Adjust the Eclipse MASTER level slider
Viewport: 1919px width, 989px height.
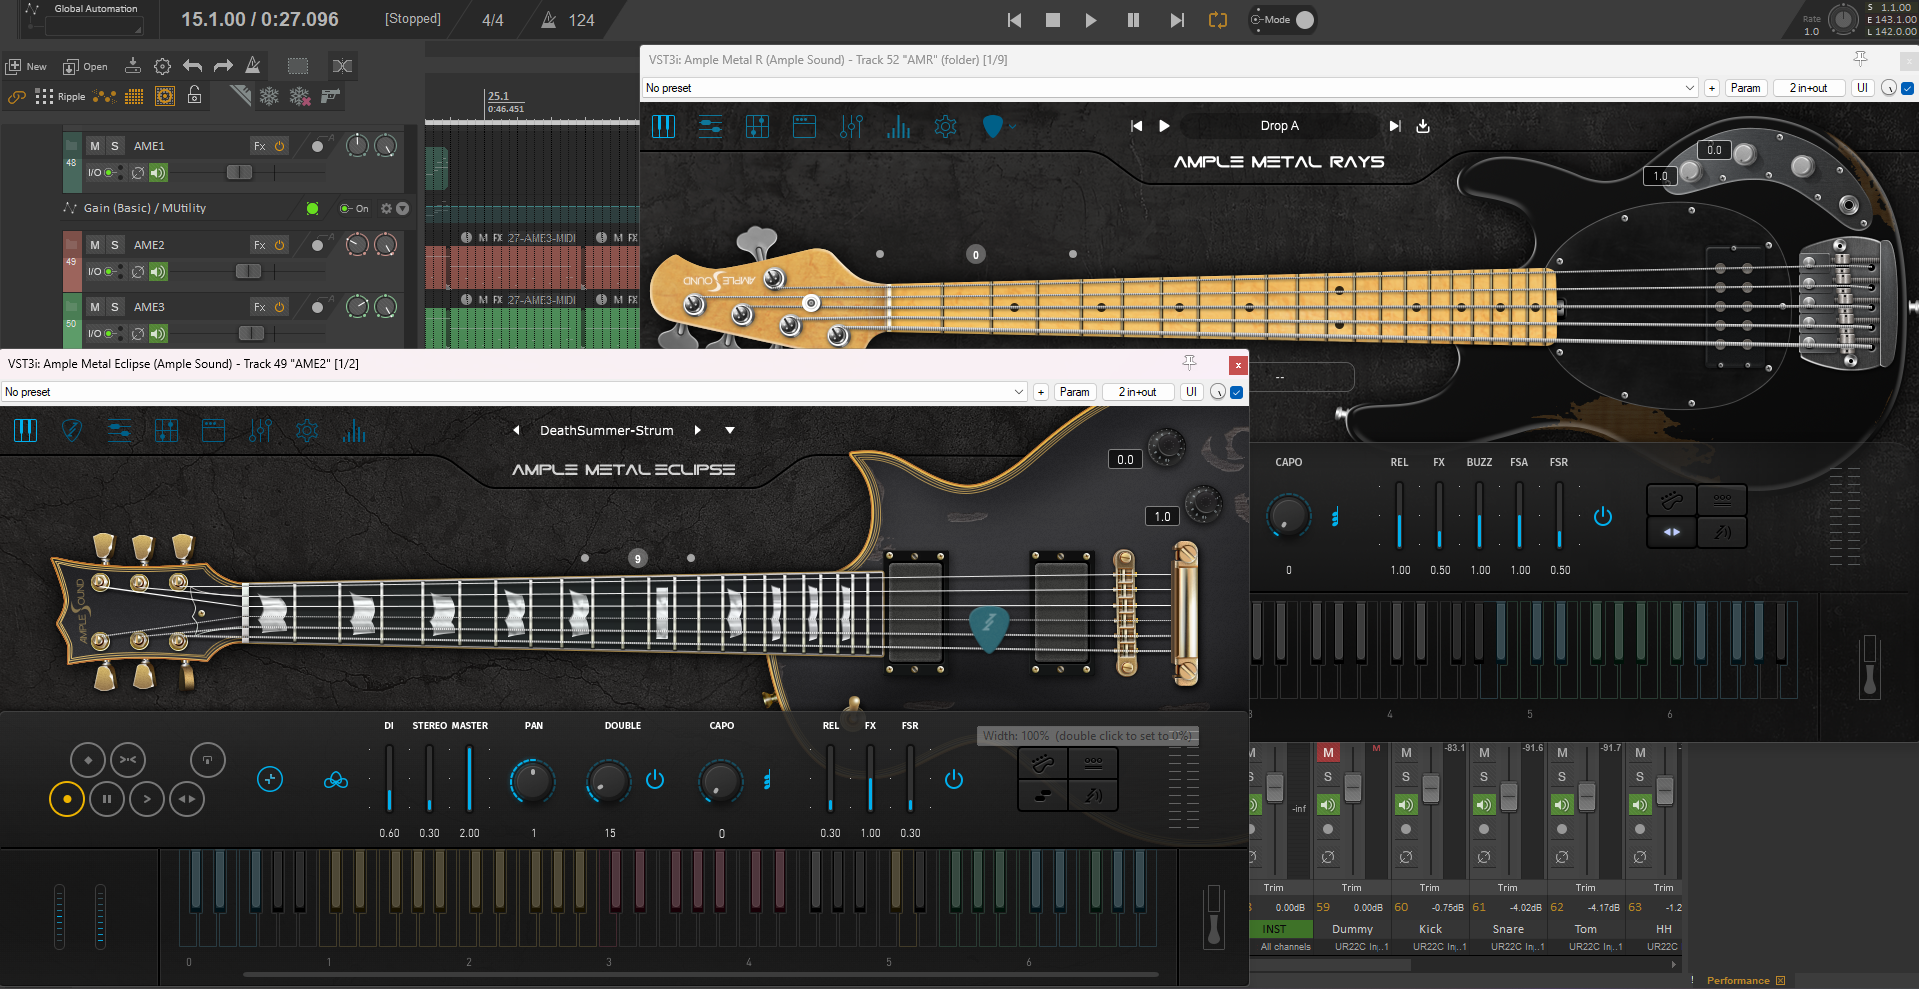469,778
